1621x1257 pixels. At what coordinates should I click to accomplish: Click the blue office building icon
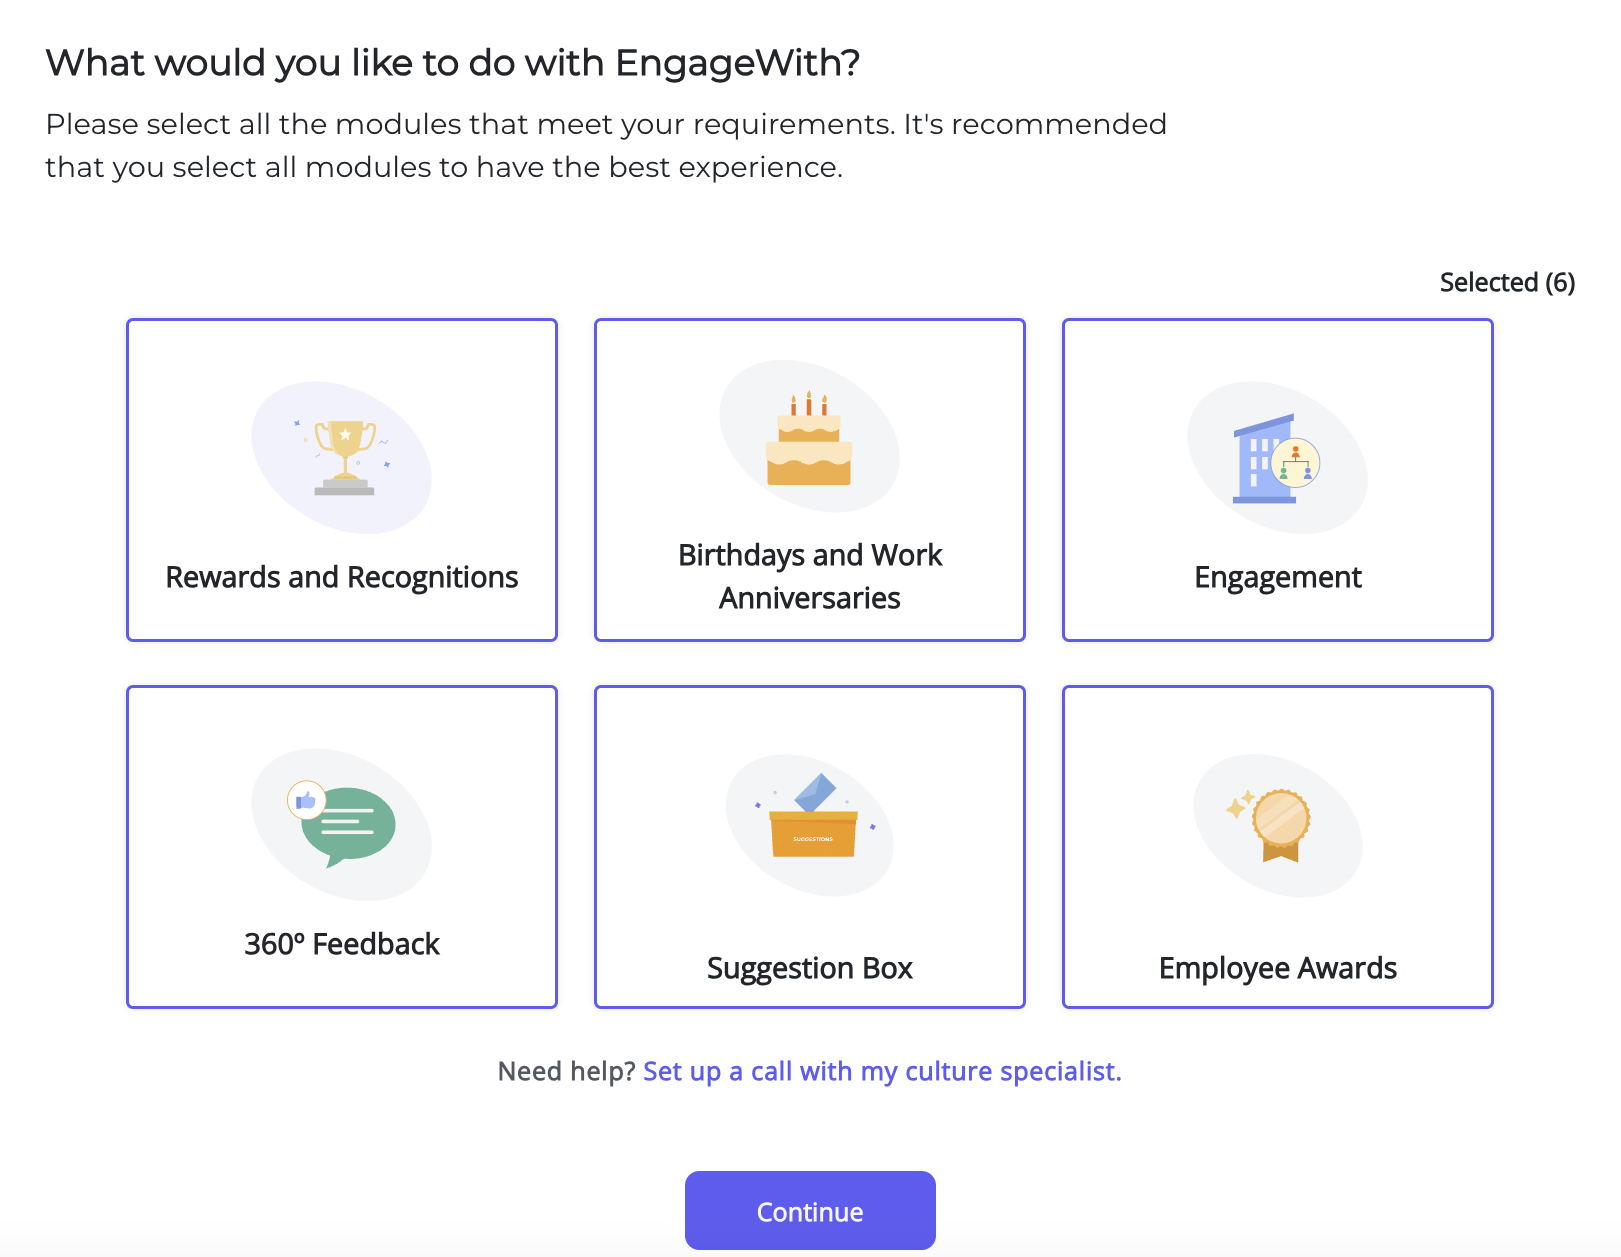1264,459
